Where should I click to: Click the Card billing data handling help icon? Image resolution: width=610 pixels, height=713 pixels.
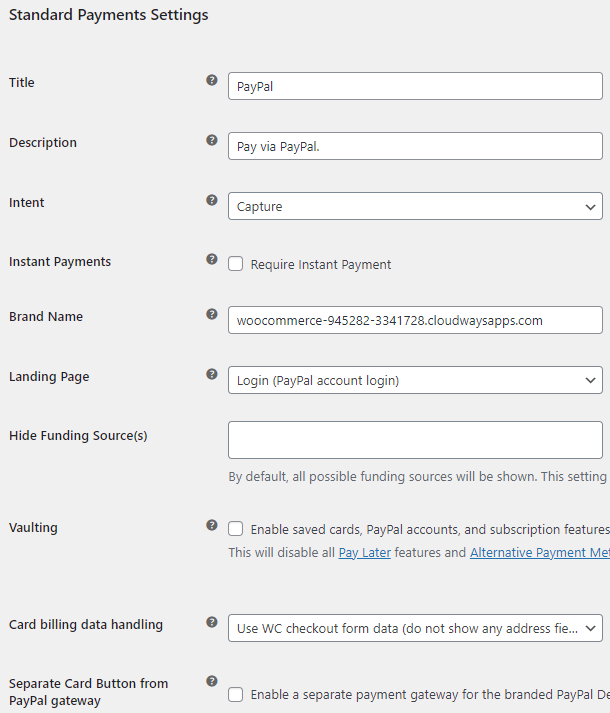tap(212, 622)
